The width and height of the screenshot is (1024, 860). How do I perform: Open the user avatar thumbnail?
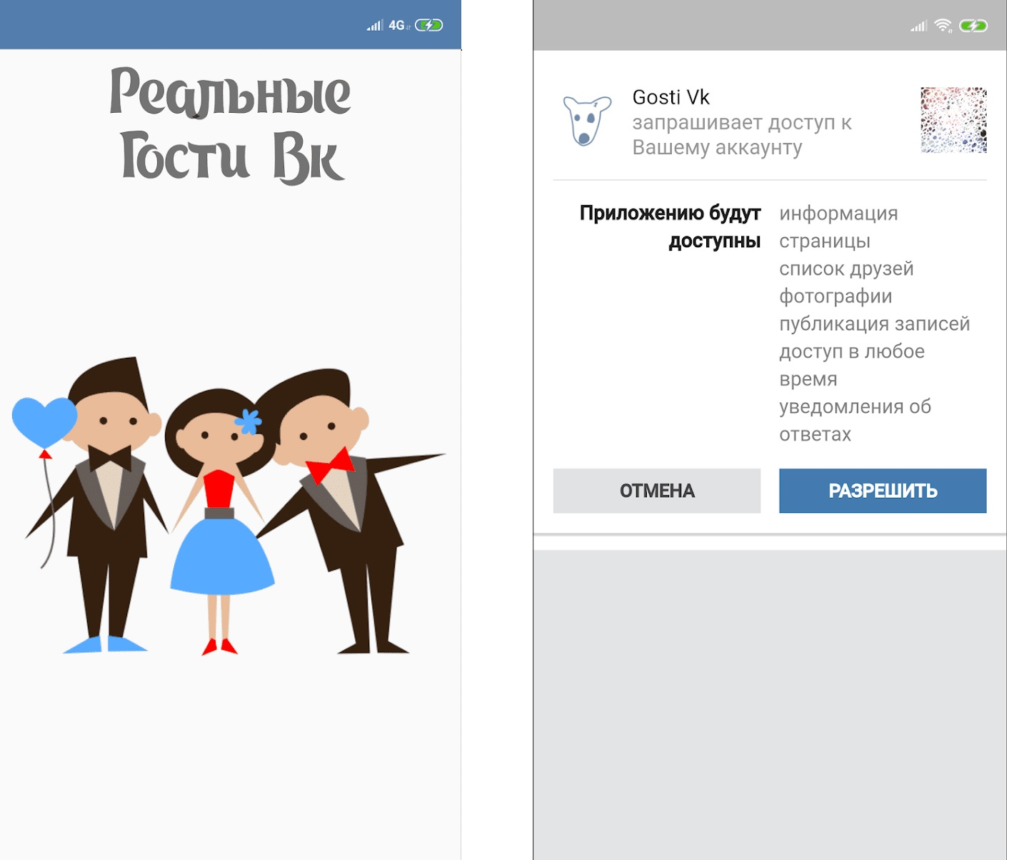click(953, 120)
